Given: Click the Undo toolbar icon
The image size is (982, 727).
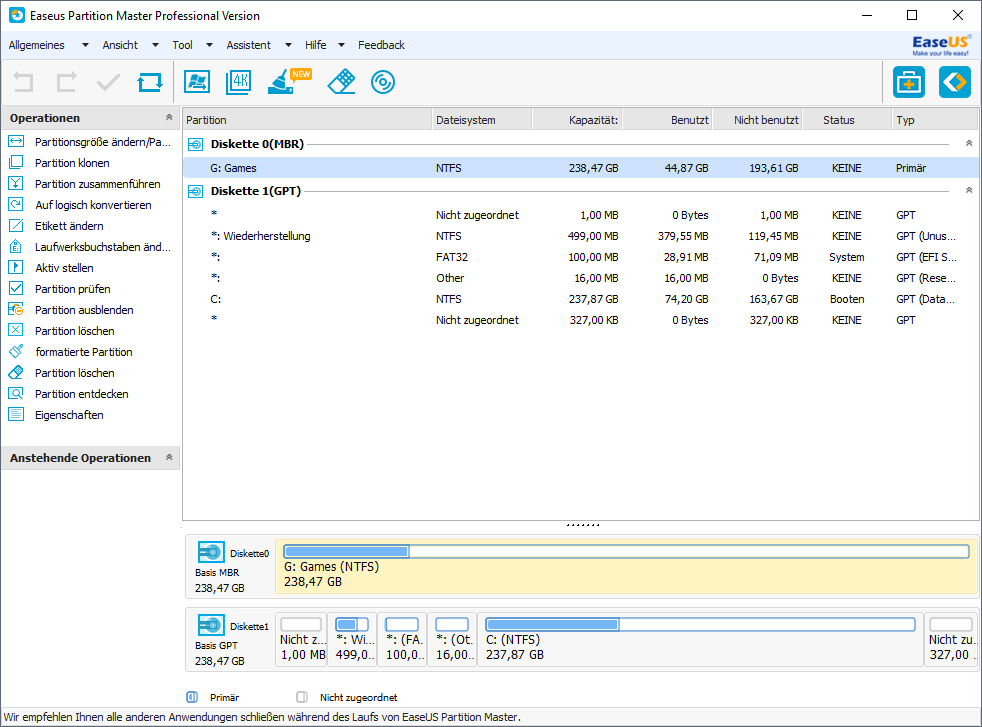Looking at the screenshot, I should [24, 82].
